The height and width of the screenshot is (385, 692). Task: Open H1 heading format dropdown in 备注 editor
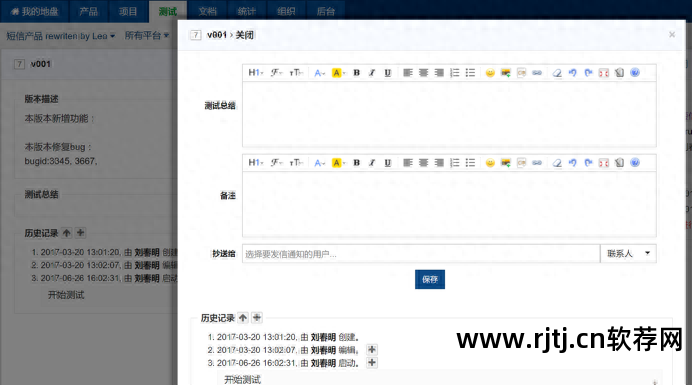(x=256, y=163)
